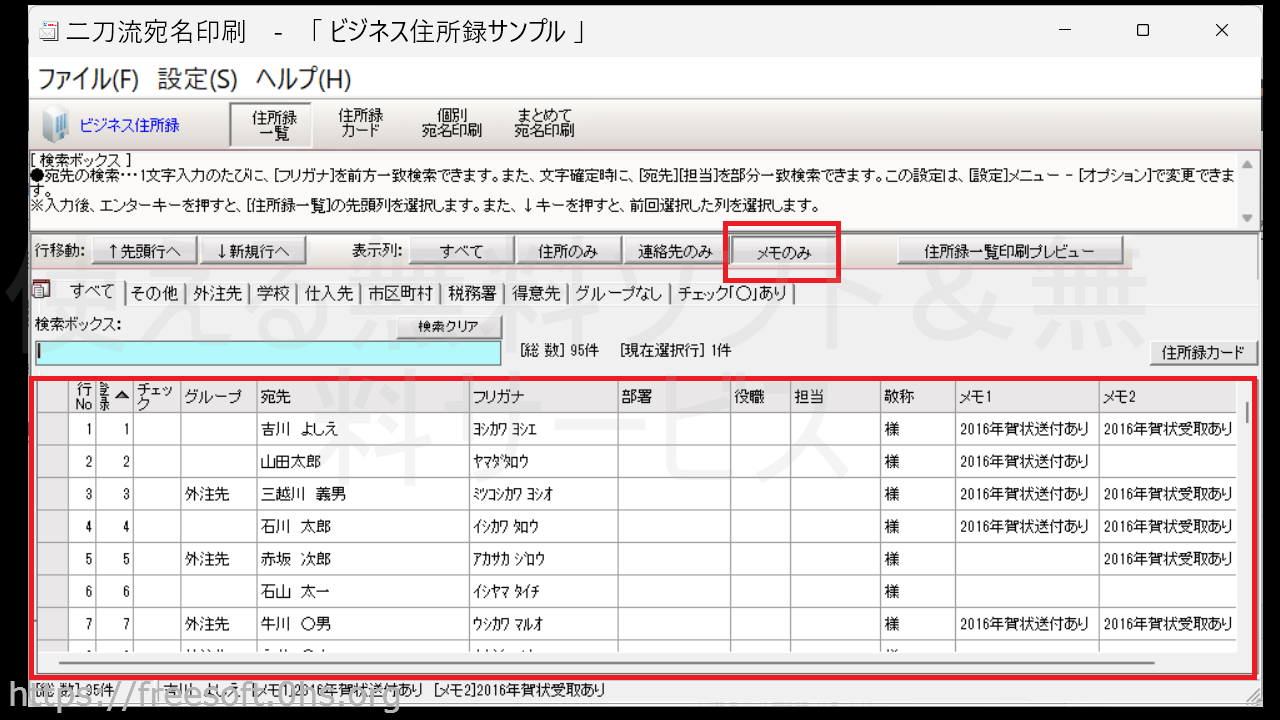Click the 検索ボックス input field
This screenshot has height=720, width=1280.
268,352
